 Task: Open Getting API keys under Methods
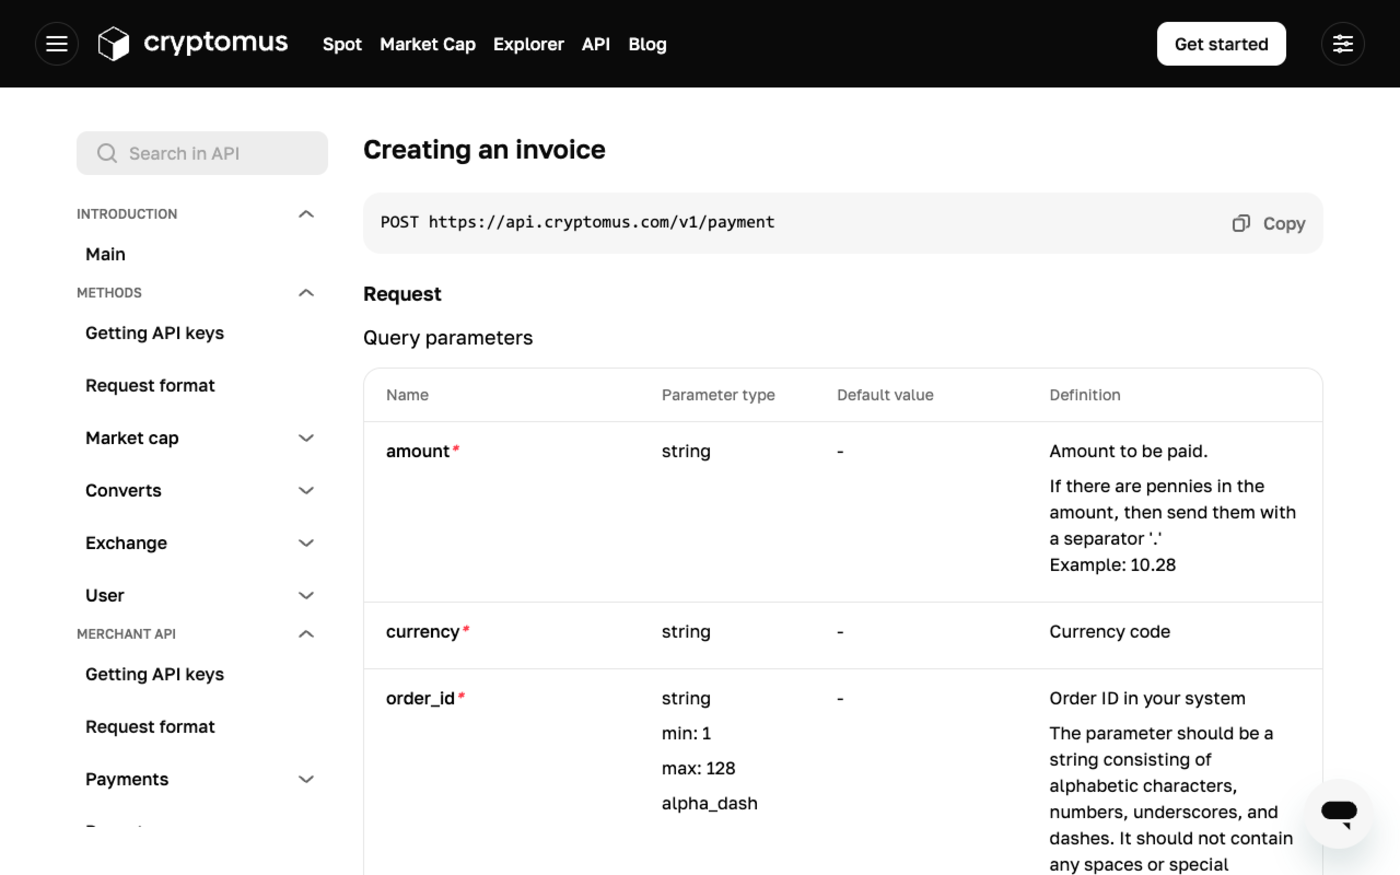click(x=154, y=333)
